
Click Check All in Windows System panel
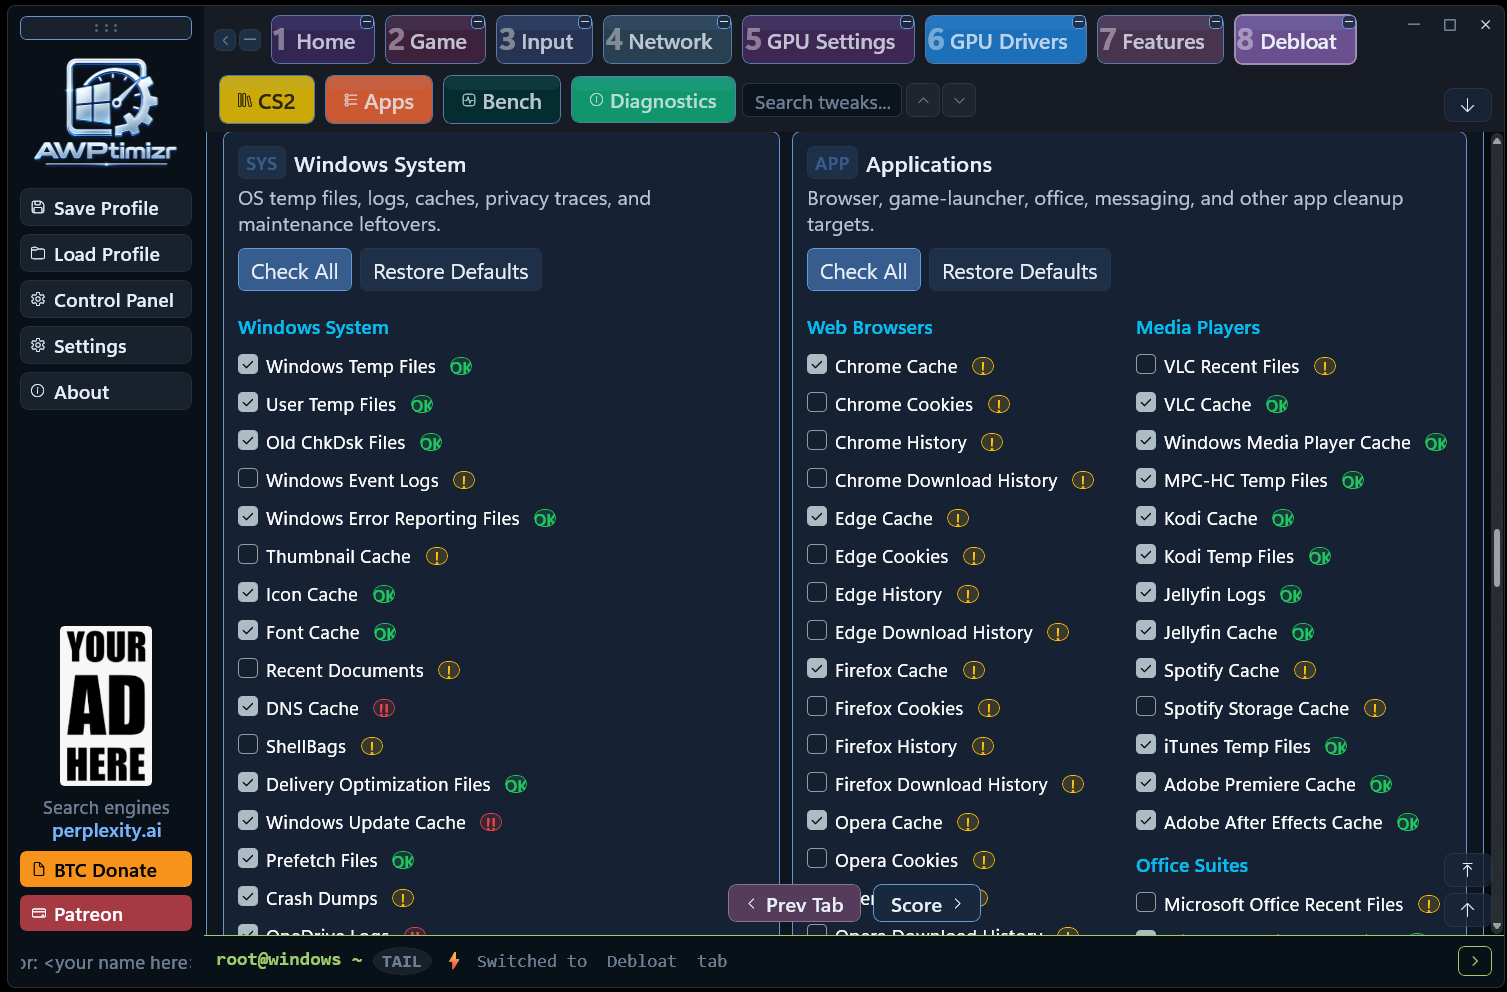(x=295, y=271)
